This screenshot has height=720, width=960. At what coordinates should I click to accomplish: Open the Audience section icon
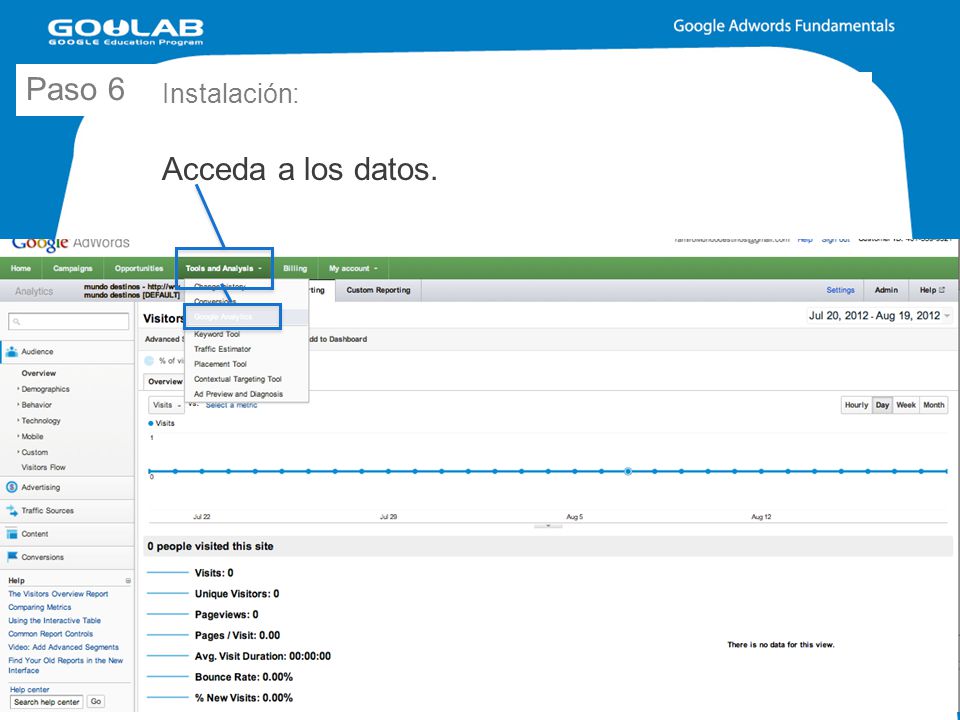11,351
